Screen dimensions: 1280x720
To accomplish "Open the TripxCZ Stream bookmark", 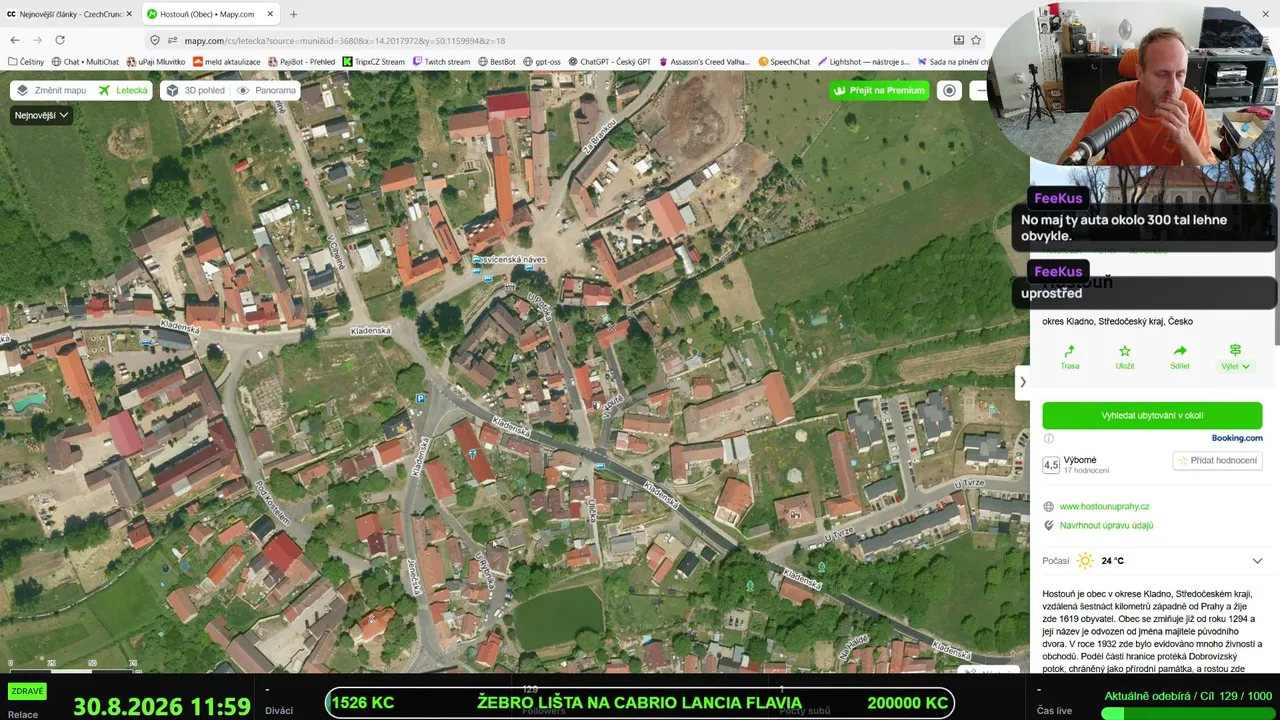I will tap(374, 62).
